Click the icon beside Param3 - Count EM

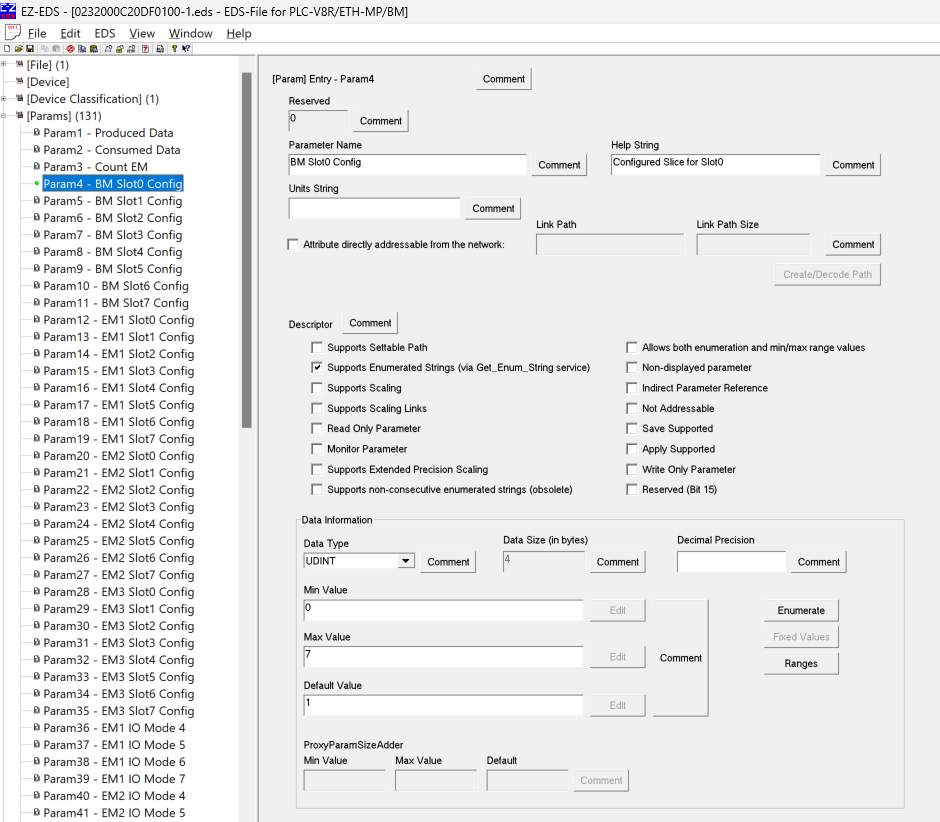(37, 167)
